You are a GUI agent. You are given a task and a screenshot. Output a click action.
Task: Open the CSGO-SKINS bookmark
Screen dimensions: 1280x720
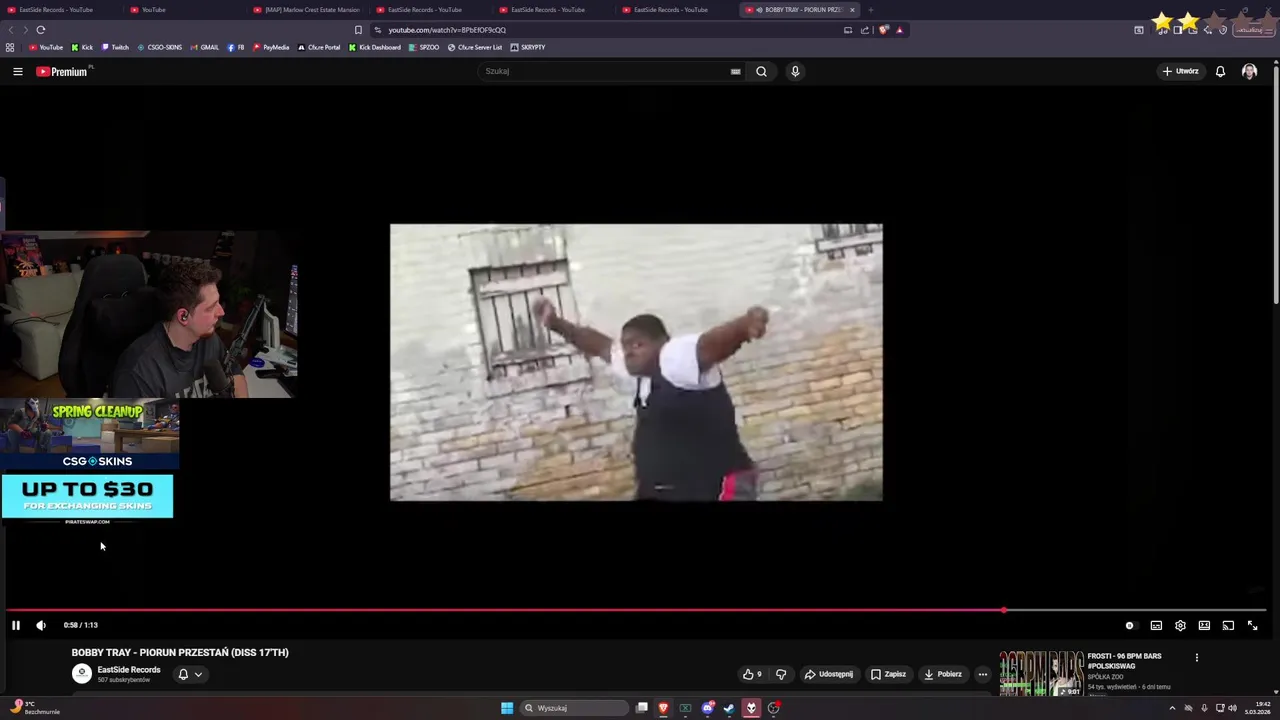coord(160,47)
